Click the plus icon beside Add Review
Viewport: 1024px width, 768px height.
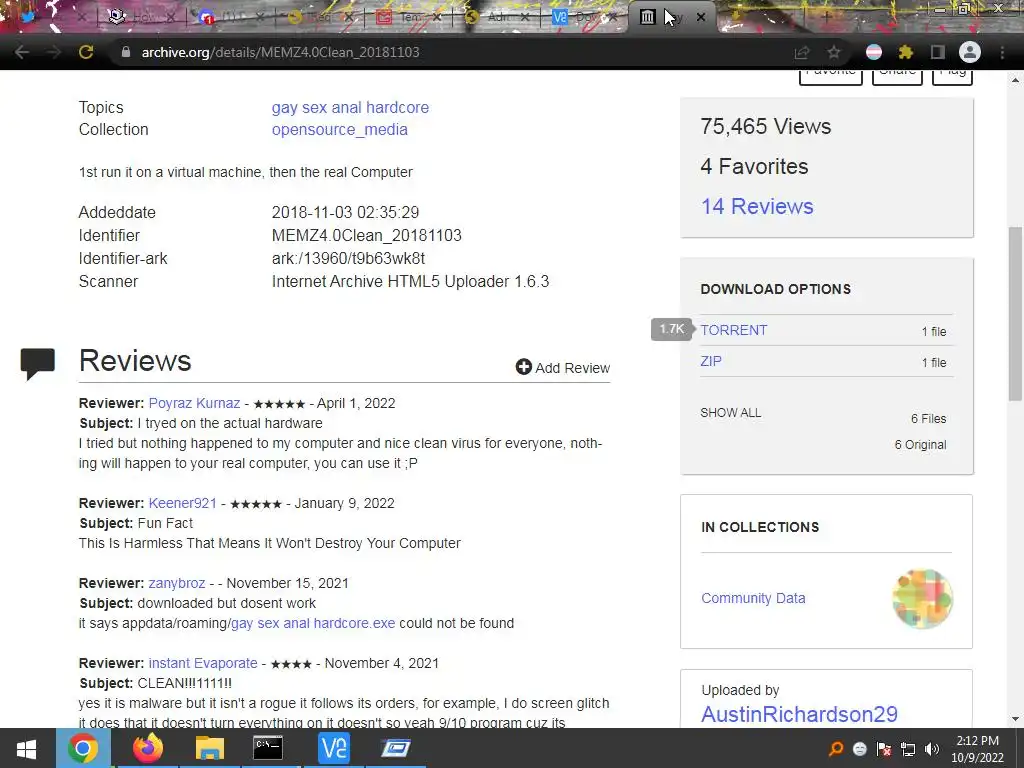523,367
